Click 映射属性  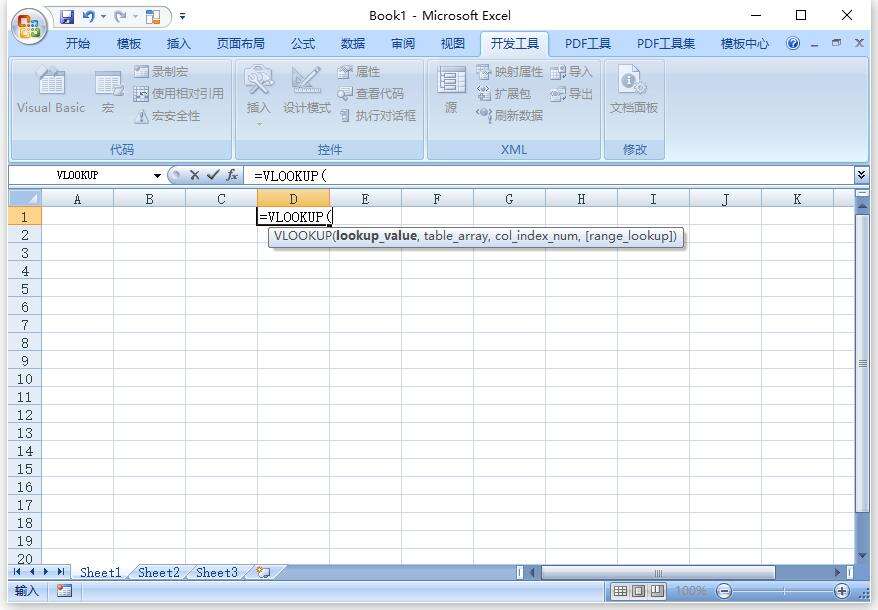[510, 72]
